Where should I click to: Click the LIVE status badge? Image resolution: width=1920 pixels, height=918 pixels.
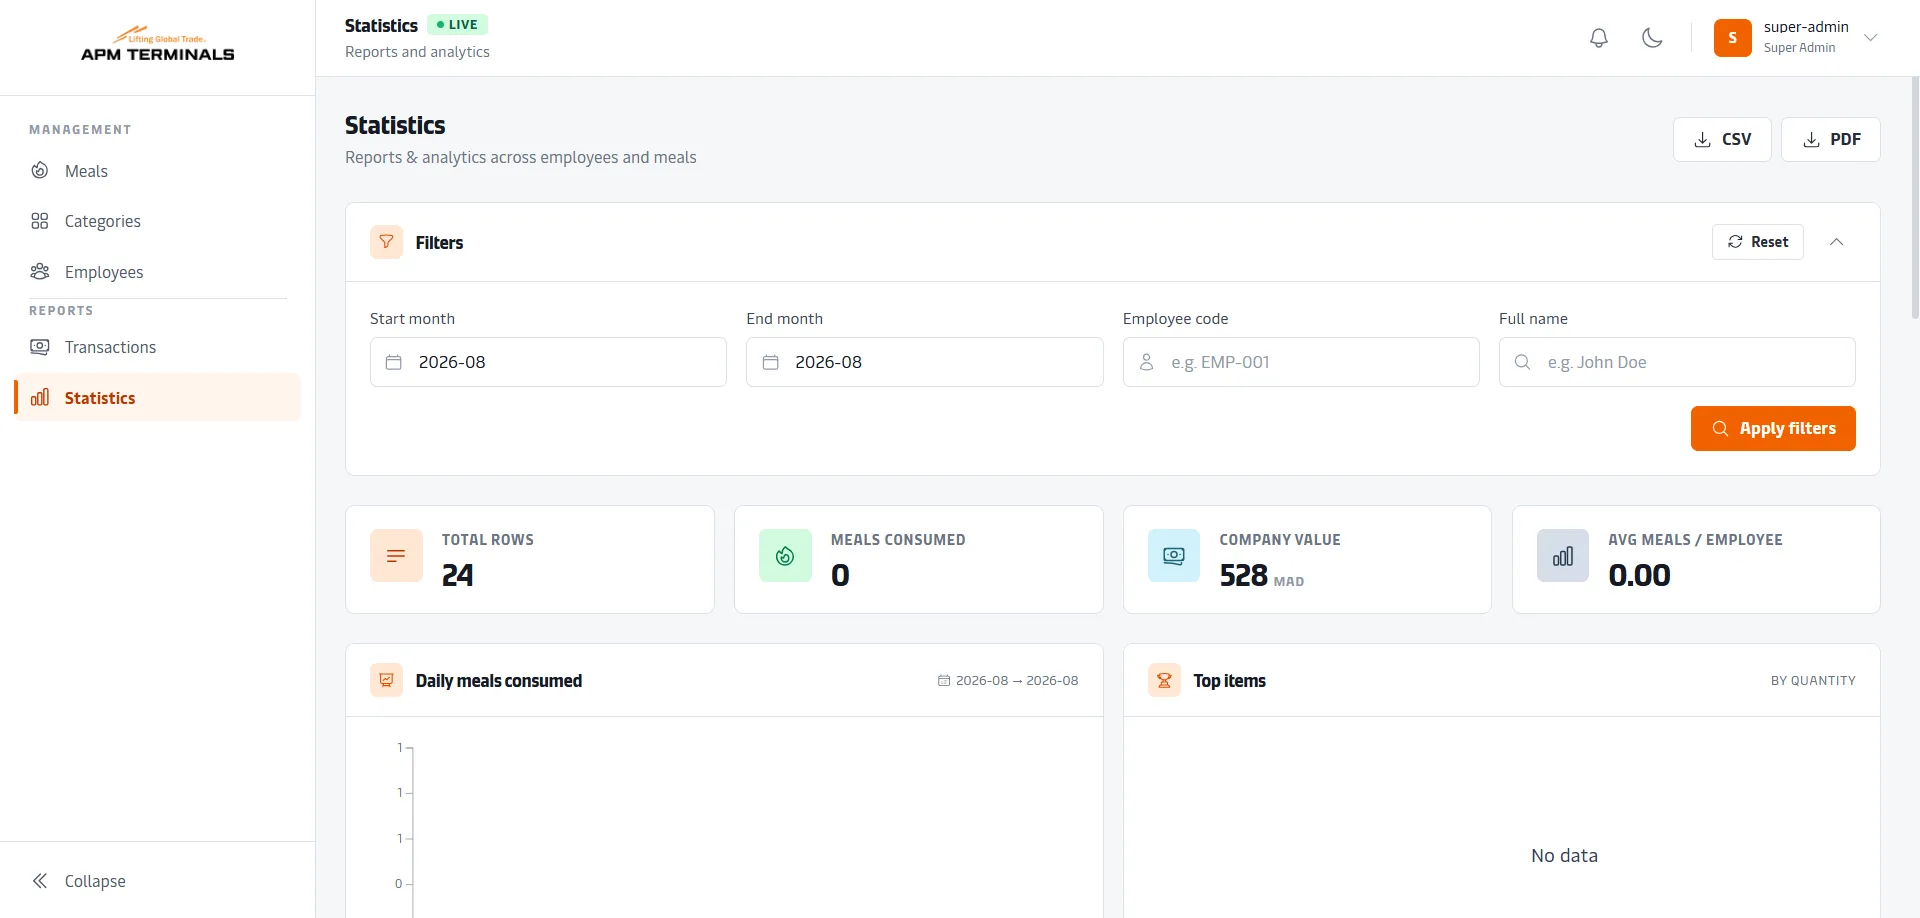[x=457, y=25]
